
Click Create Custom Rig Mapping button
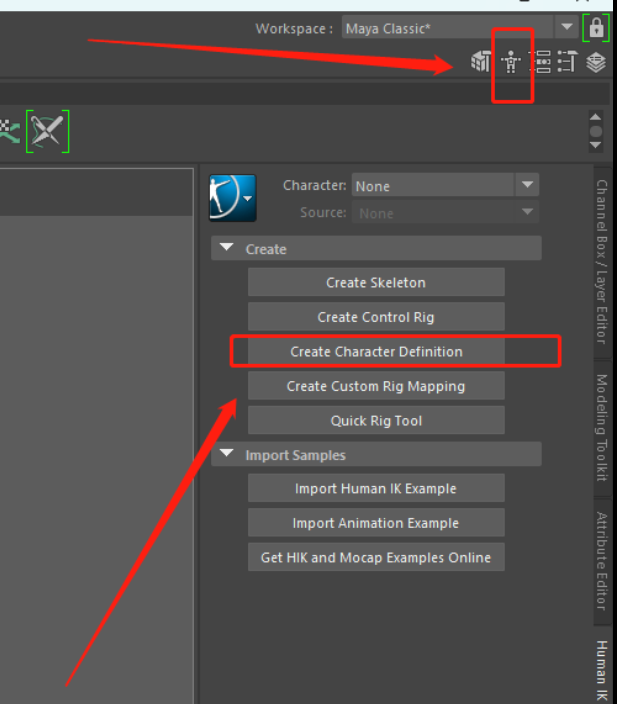point(376,386)
